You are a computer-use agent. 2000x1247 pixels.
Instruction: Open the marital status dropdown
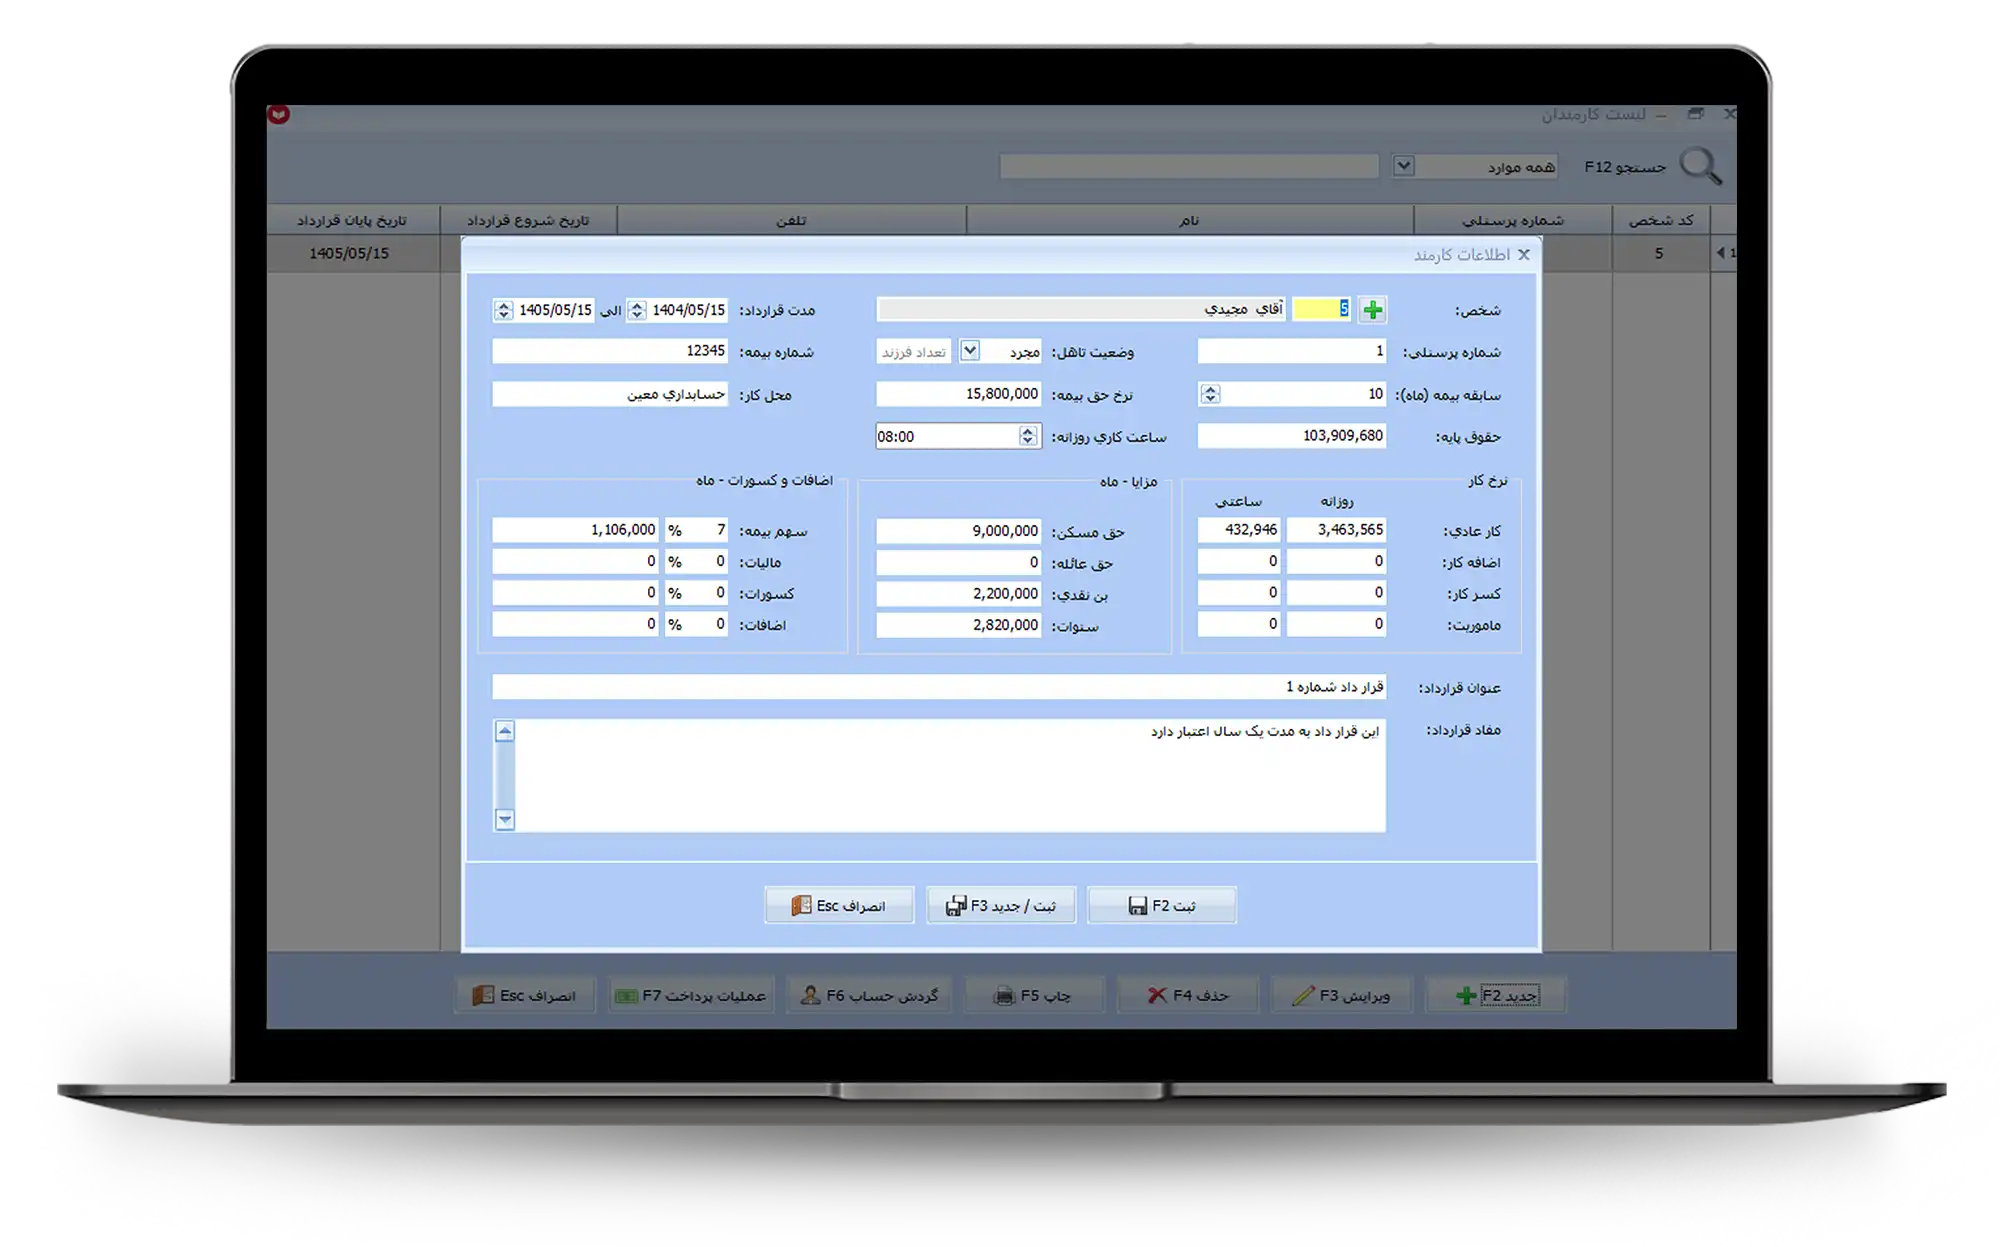(969, 351)
